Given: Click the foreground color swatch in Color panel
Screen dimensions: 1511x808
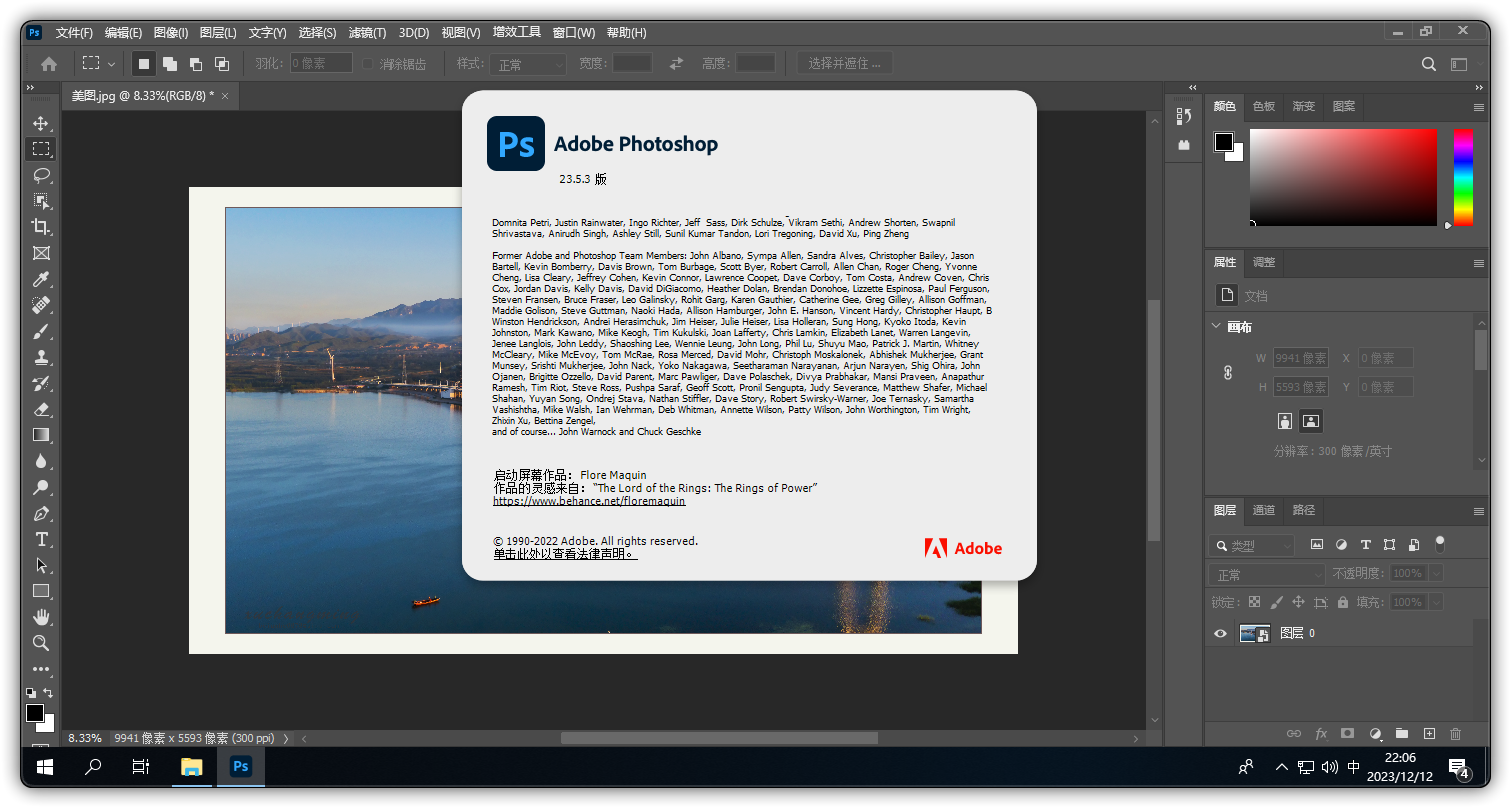Looking at the screenshot, I should point(1224,142).
